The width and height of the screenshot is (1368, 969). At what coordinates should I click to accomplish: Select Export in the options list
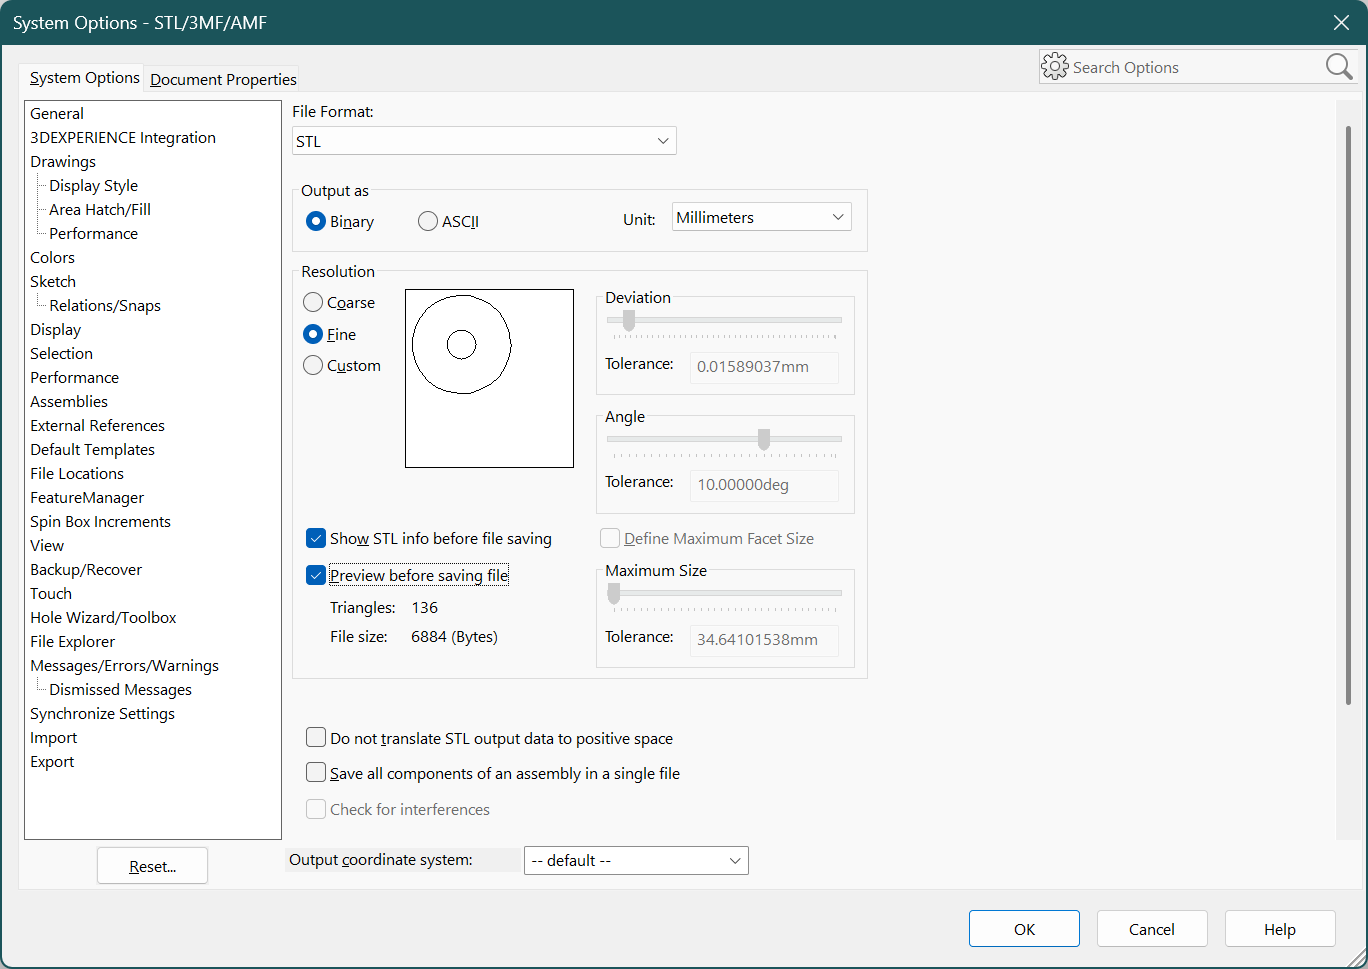click(x=52, y=761)
